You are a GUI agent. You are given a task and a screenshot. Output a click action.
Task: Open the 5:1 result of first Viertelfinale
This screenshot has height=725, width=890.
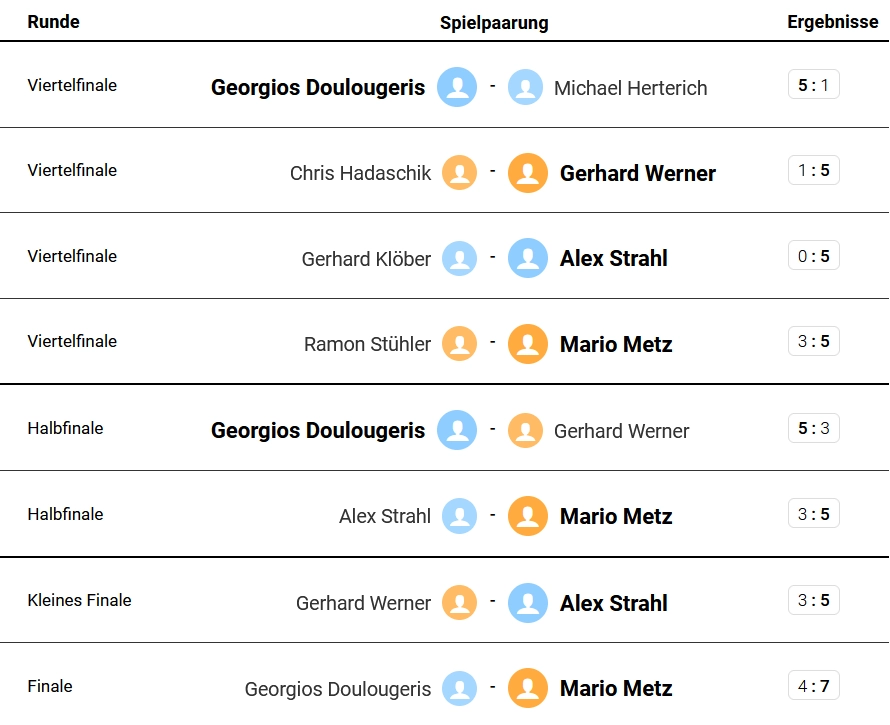click(x=813, y=85)
